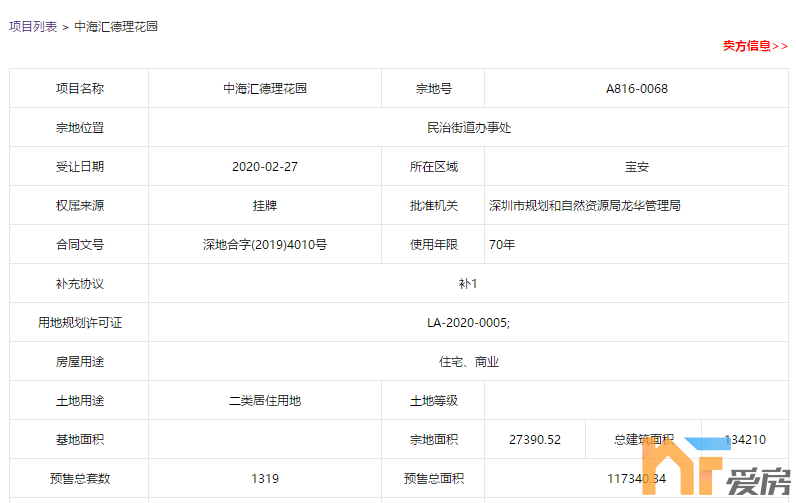
Task: Click the 使用年限 label
Action: 434,245
